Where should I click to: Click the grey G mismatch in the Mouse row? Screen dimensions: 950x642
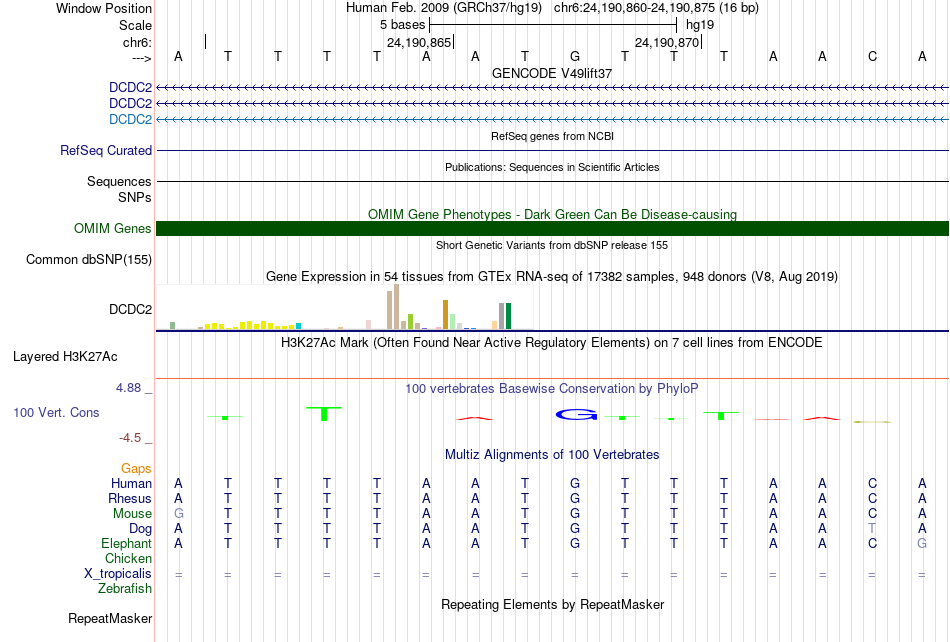(x=178, y=514)
